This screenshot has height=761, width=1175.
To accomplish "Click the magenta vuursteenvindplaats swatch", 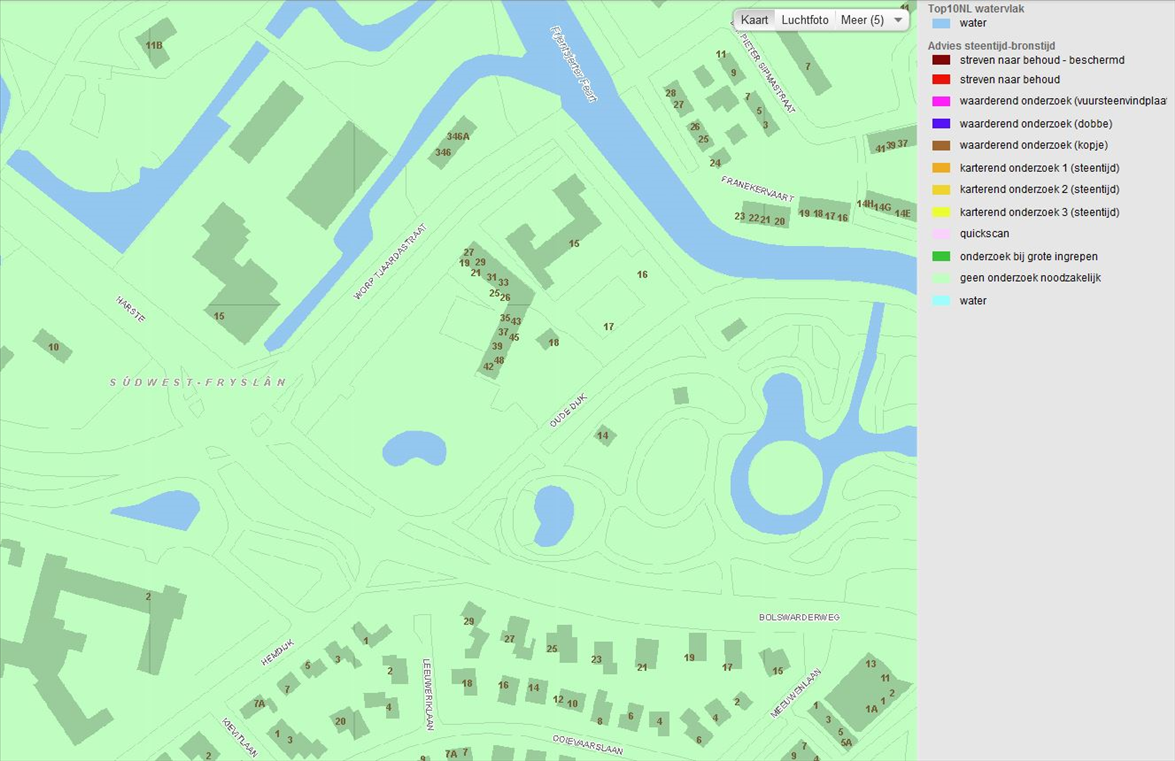I will (x=941, y=101).
